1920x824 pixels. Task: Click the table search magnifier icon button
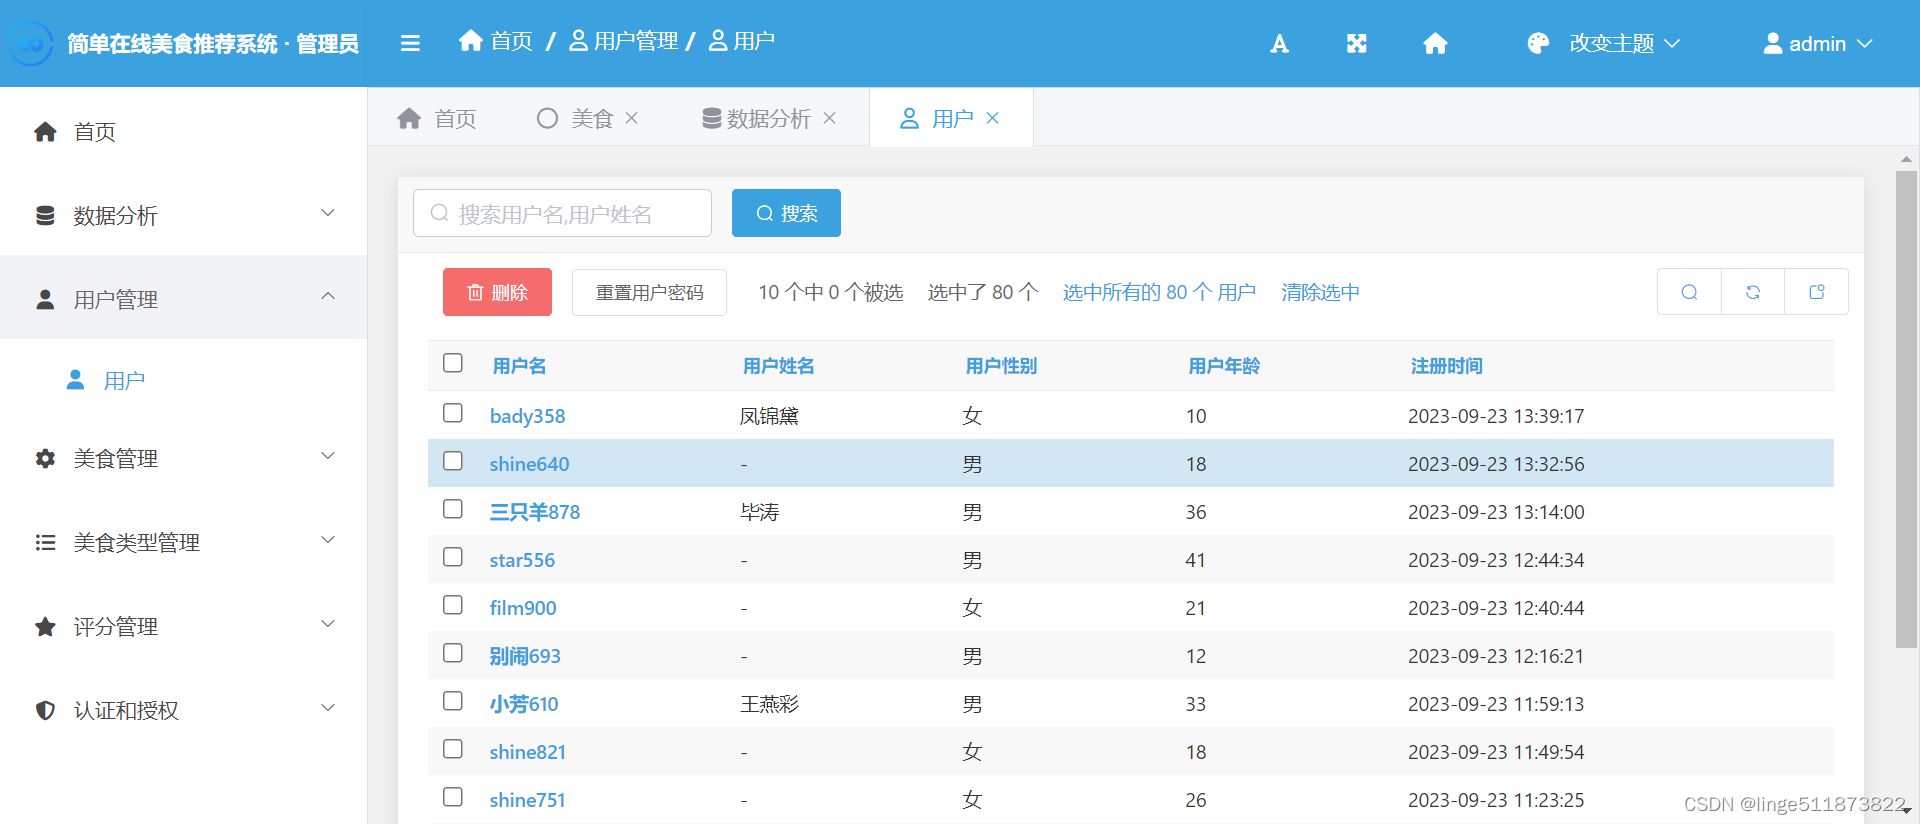coord(1689,292)
